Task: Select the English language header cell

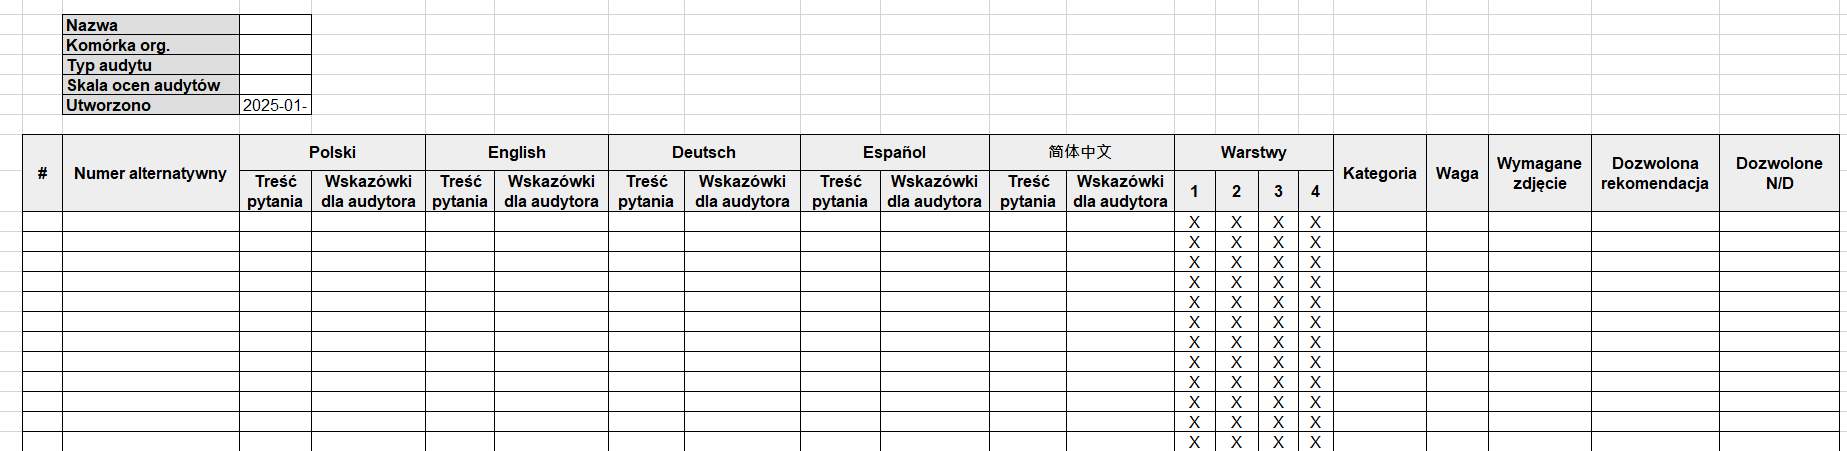Action: [516, 152]
